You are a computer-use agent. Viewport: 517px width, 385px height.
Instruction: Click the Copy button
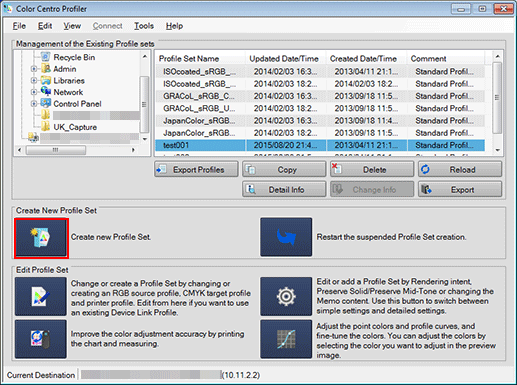coord(284,169)
